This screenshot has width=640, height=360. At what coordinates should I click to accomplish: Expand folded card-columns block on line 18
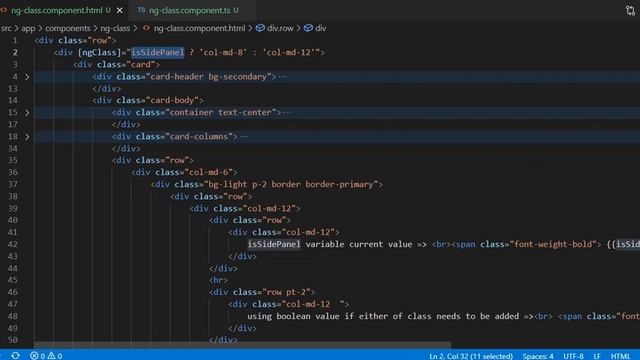coord(27,137)
